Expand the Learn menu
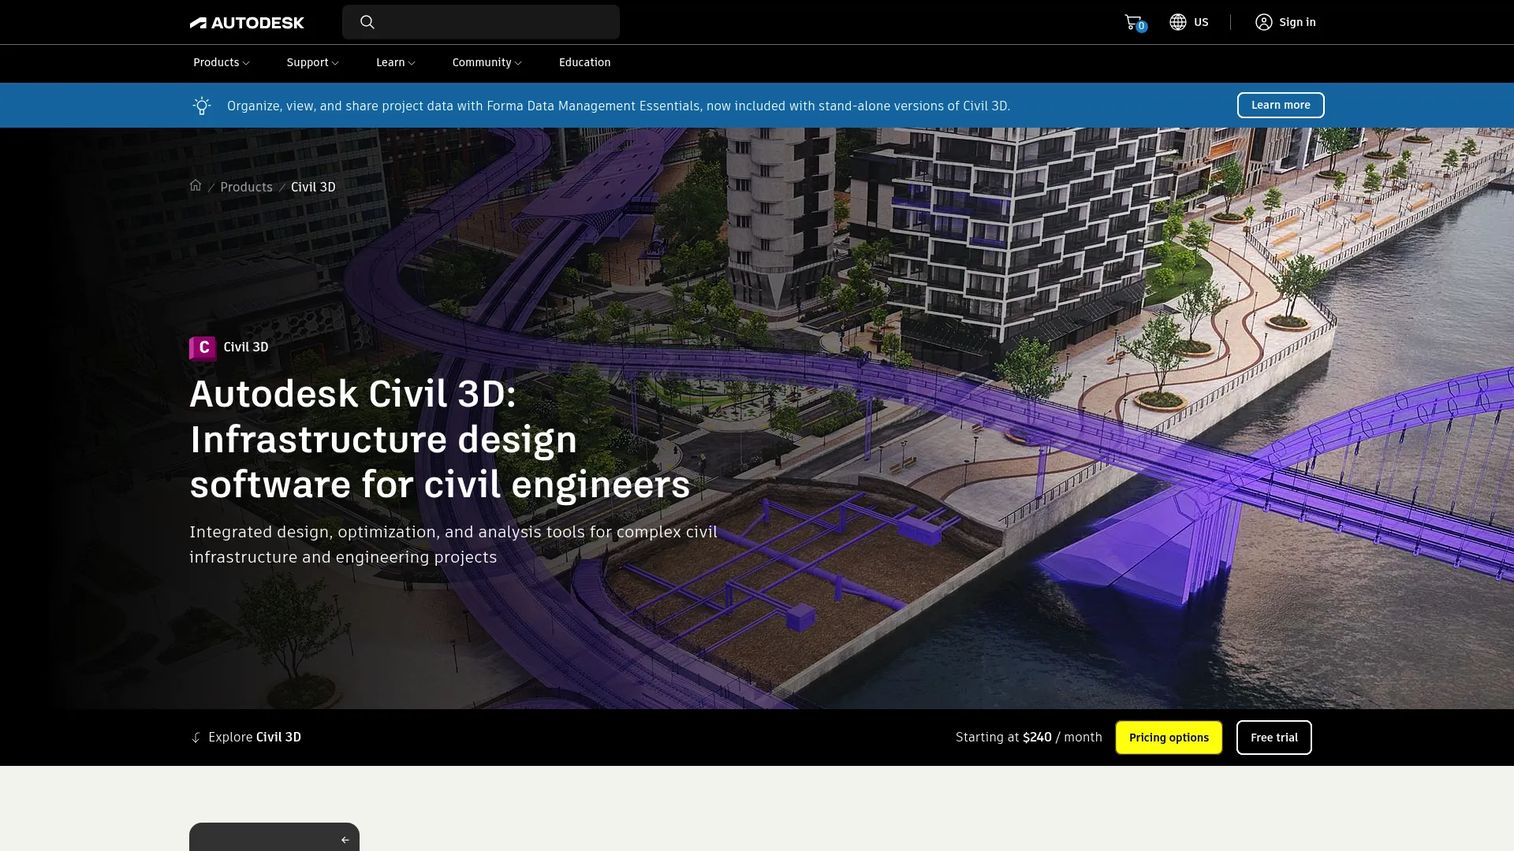1514x851 pixels. coord(395,62)
